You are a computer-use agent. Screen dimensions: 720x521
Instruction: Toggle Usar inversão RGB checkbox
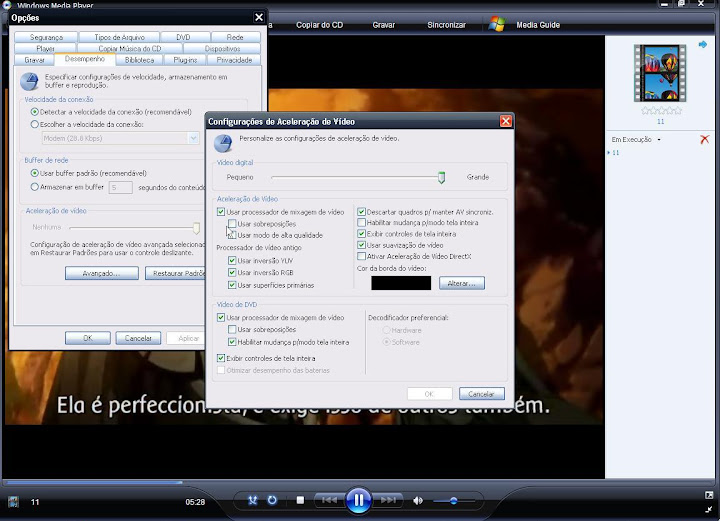click(232, 272)
